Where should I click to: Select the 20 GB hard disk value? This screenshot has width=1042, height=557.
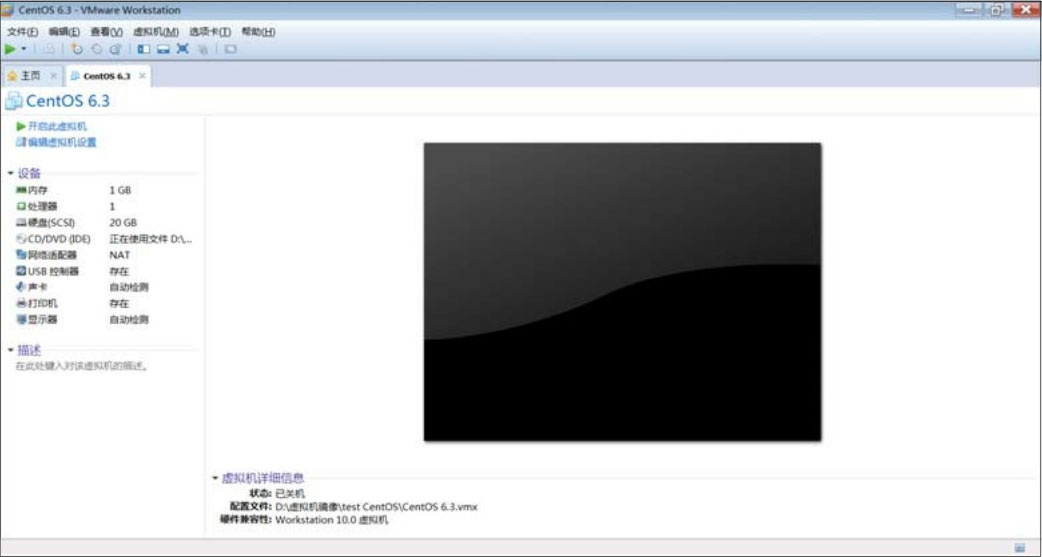click(123, 223)
